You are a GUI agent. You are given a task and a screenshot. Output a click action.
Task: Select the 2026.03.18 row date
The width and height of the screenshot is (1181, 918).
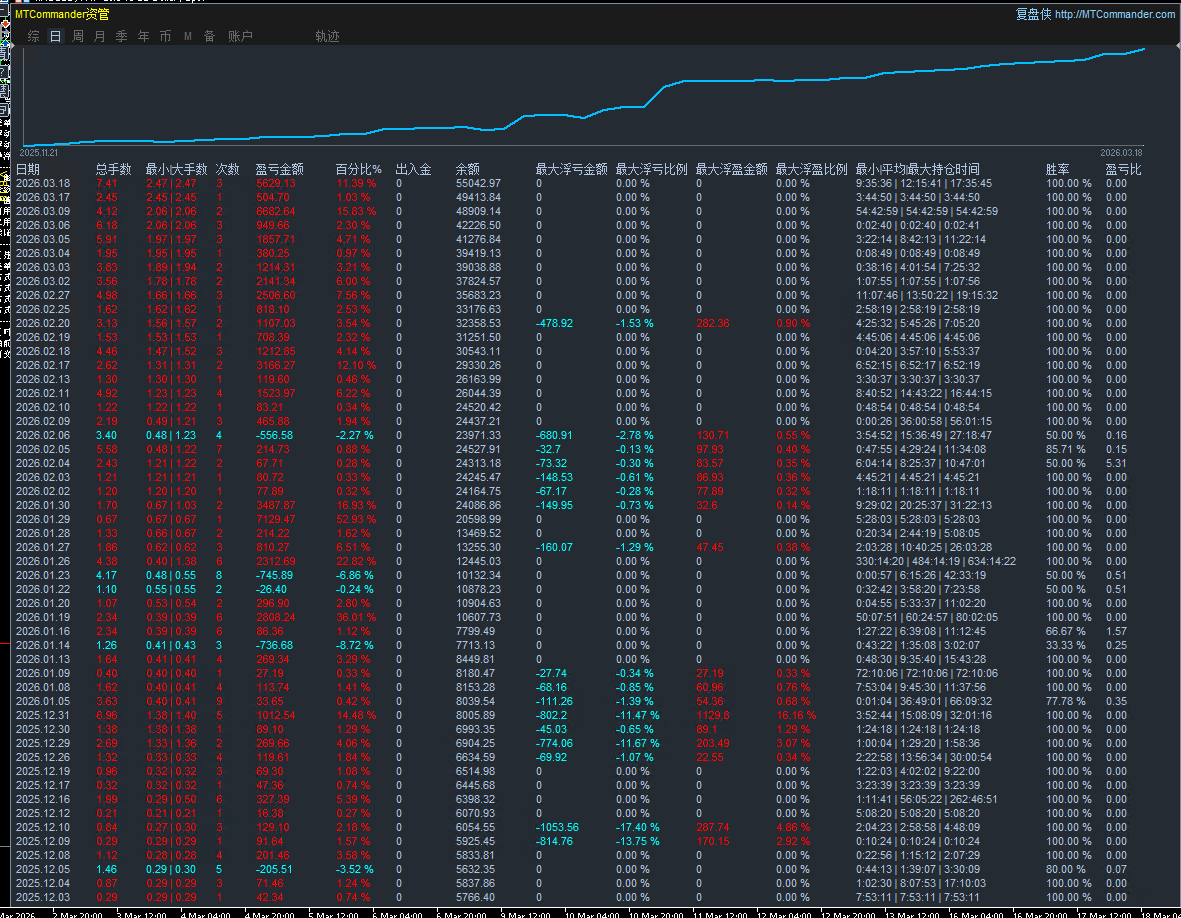(x=42, y=183)
